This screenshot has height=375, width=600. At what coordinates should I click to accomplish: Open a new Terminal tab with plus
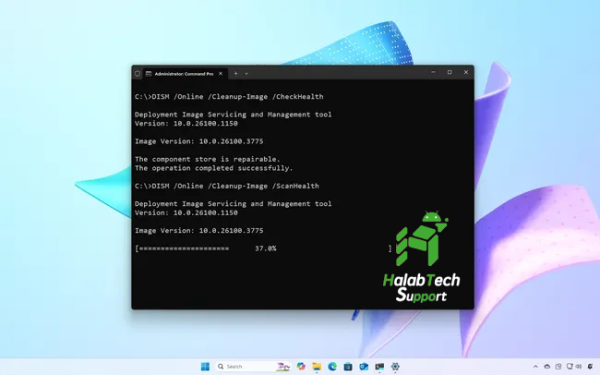(x=236, y=73)
